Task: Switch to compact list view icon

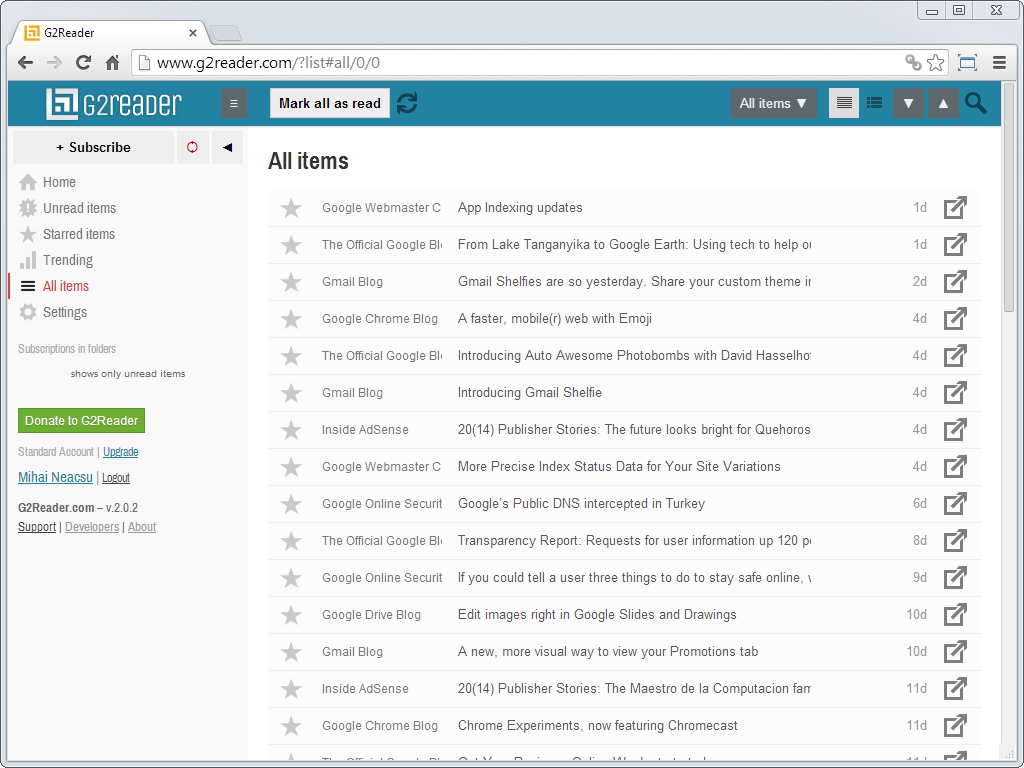Action: [874, 103]
